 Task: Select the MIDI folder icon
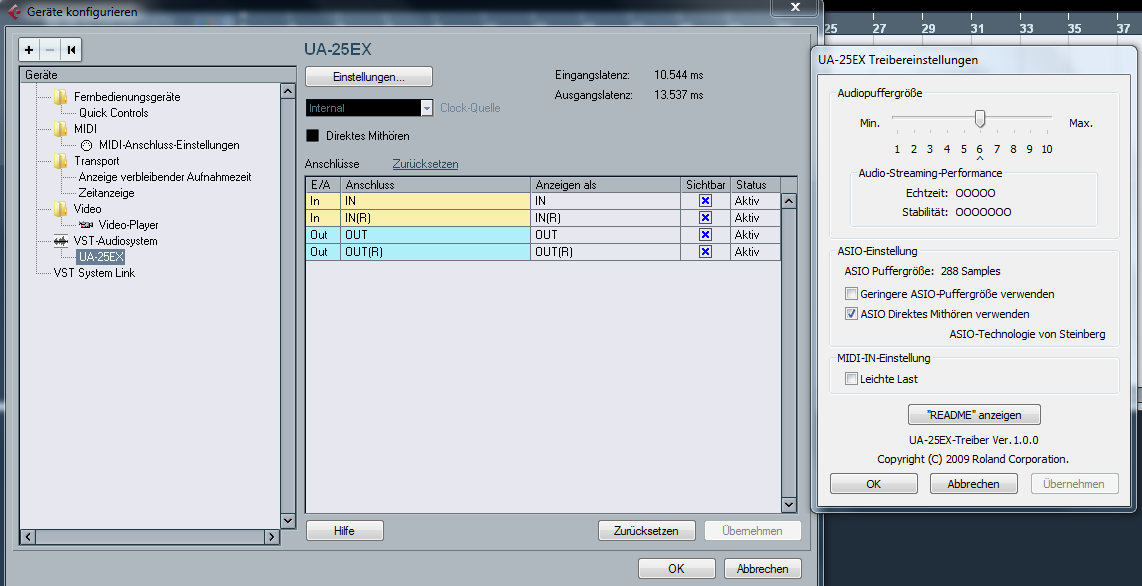(x=60, y=129)
